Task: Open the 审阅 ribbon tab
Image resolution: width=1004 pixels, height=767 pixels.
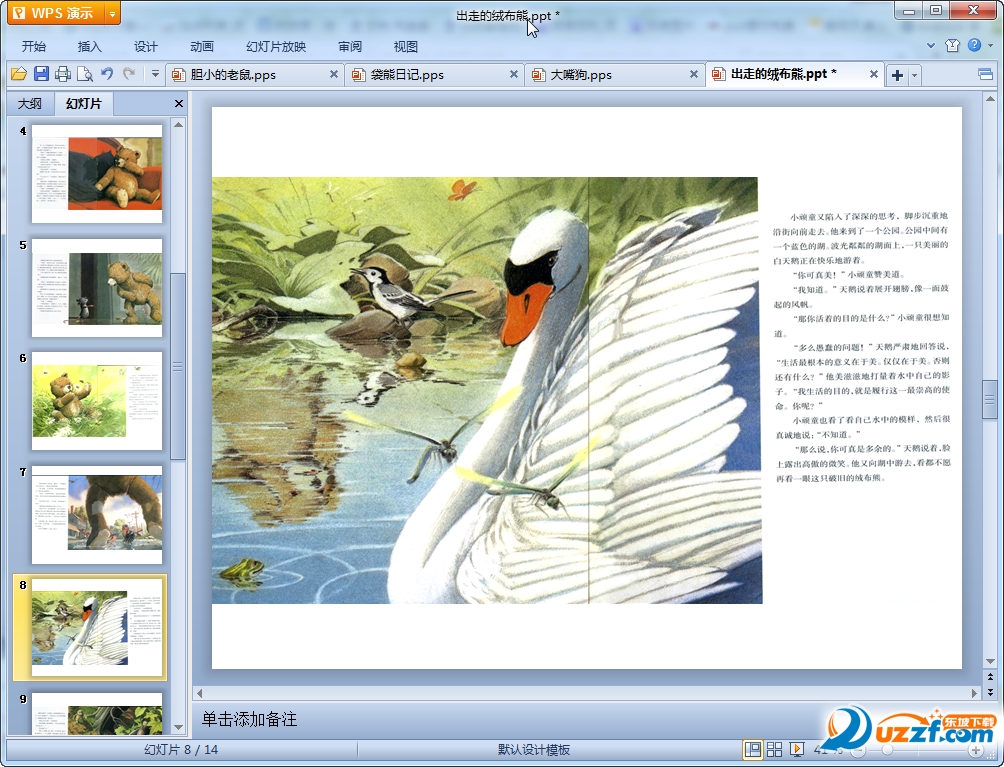Action: point(350,47)
